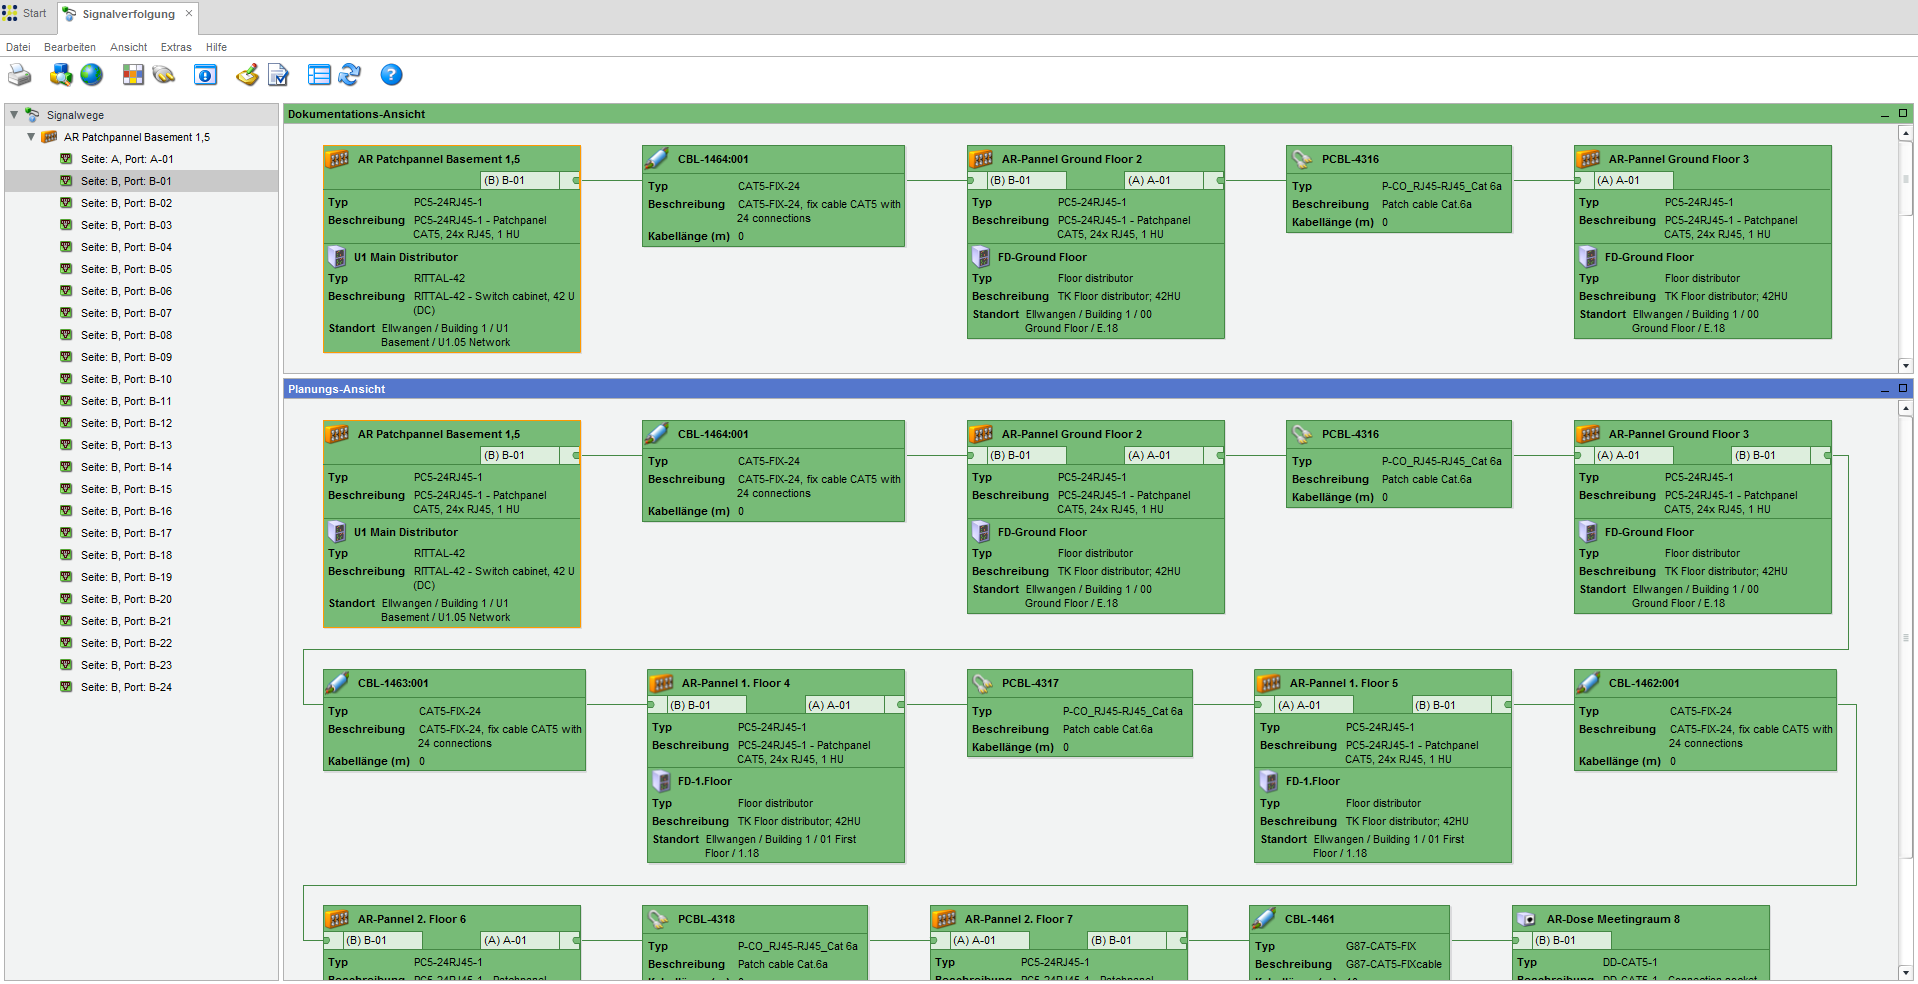Viewport: 1918px width, 984px height.
Task: Select tree item Seite: A, Port: A-01
Action: pos(127,159)
